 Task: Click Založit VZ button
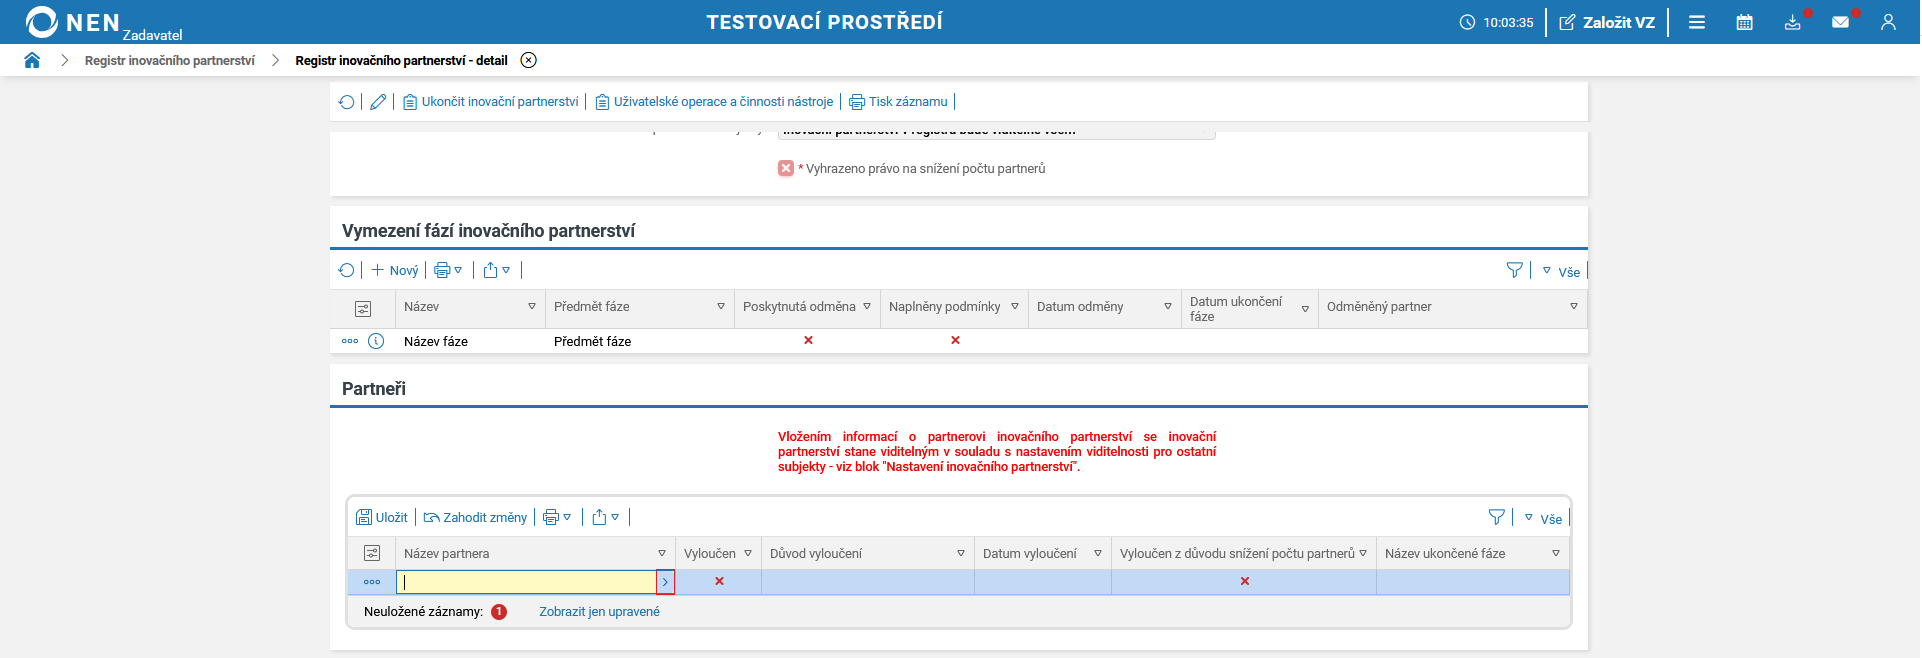pyautogui.click(x=1607, y=22)
